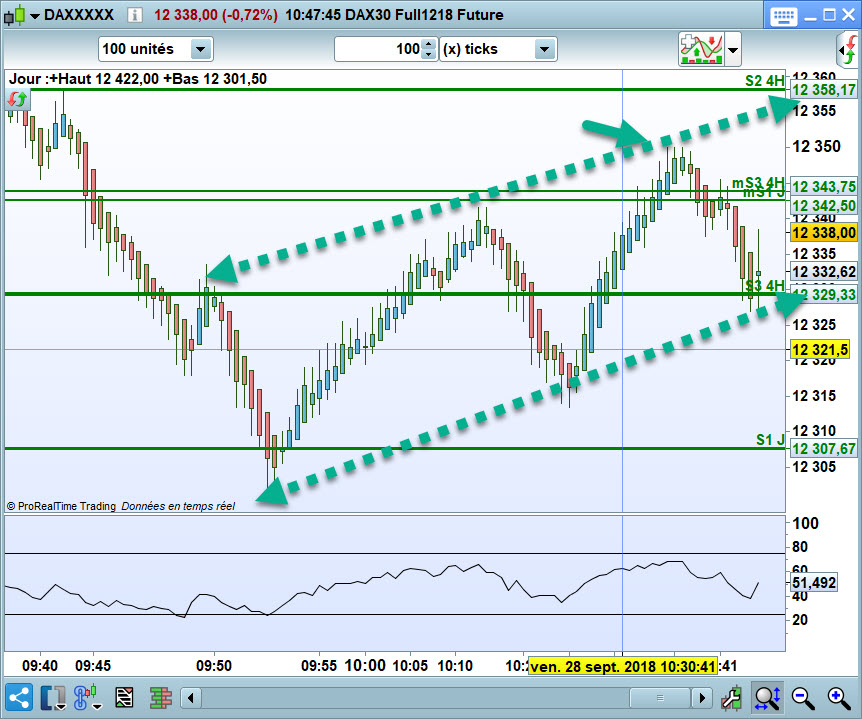Zoom out with the minus magnifier
The width and height of the screenshot is (862, 719).
pyautogui.click(x=803, y=698)
